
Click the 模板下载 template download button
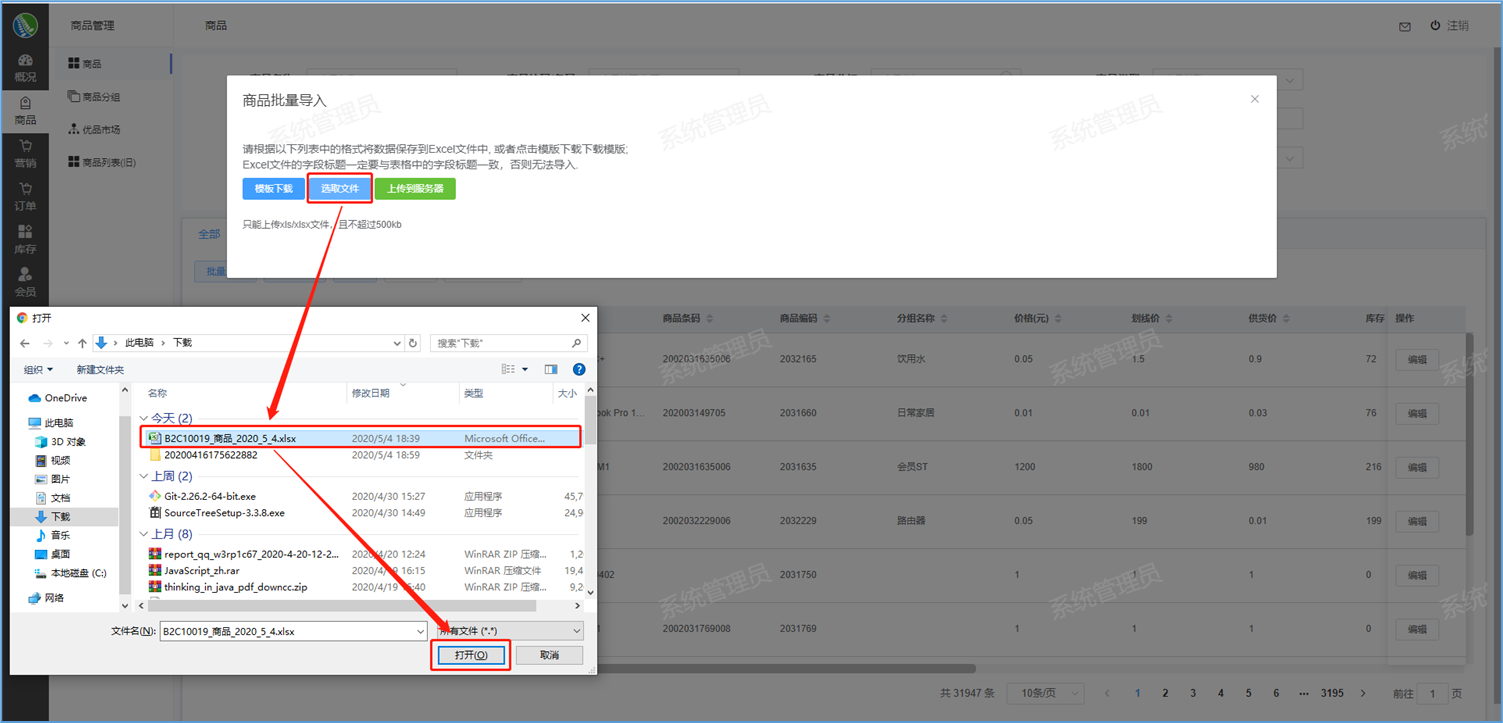pos(273,188)
